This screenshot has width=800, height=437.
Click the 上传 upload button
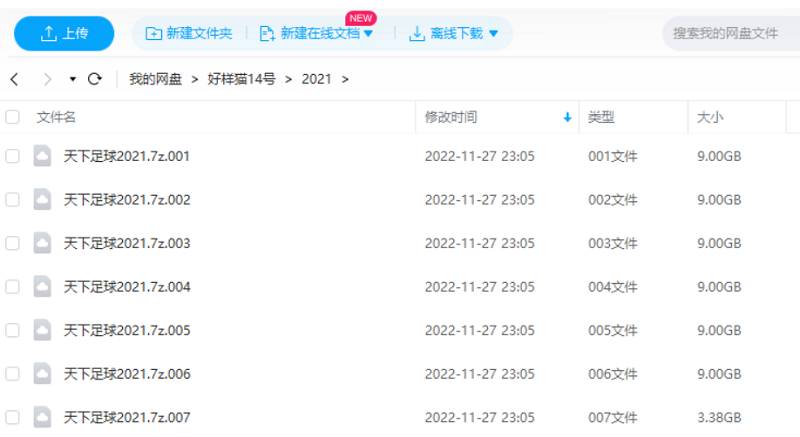click(x=64, y=33)
